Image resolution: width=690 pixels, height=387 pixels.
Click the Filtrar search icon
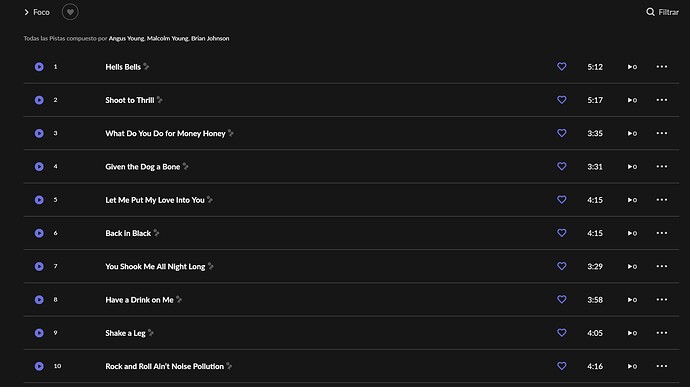[x=650, y=12]
